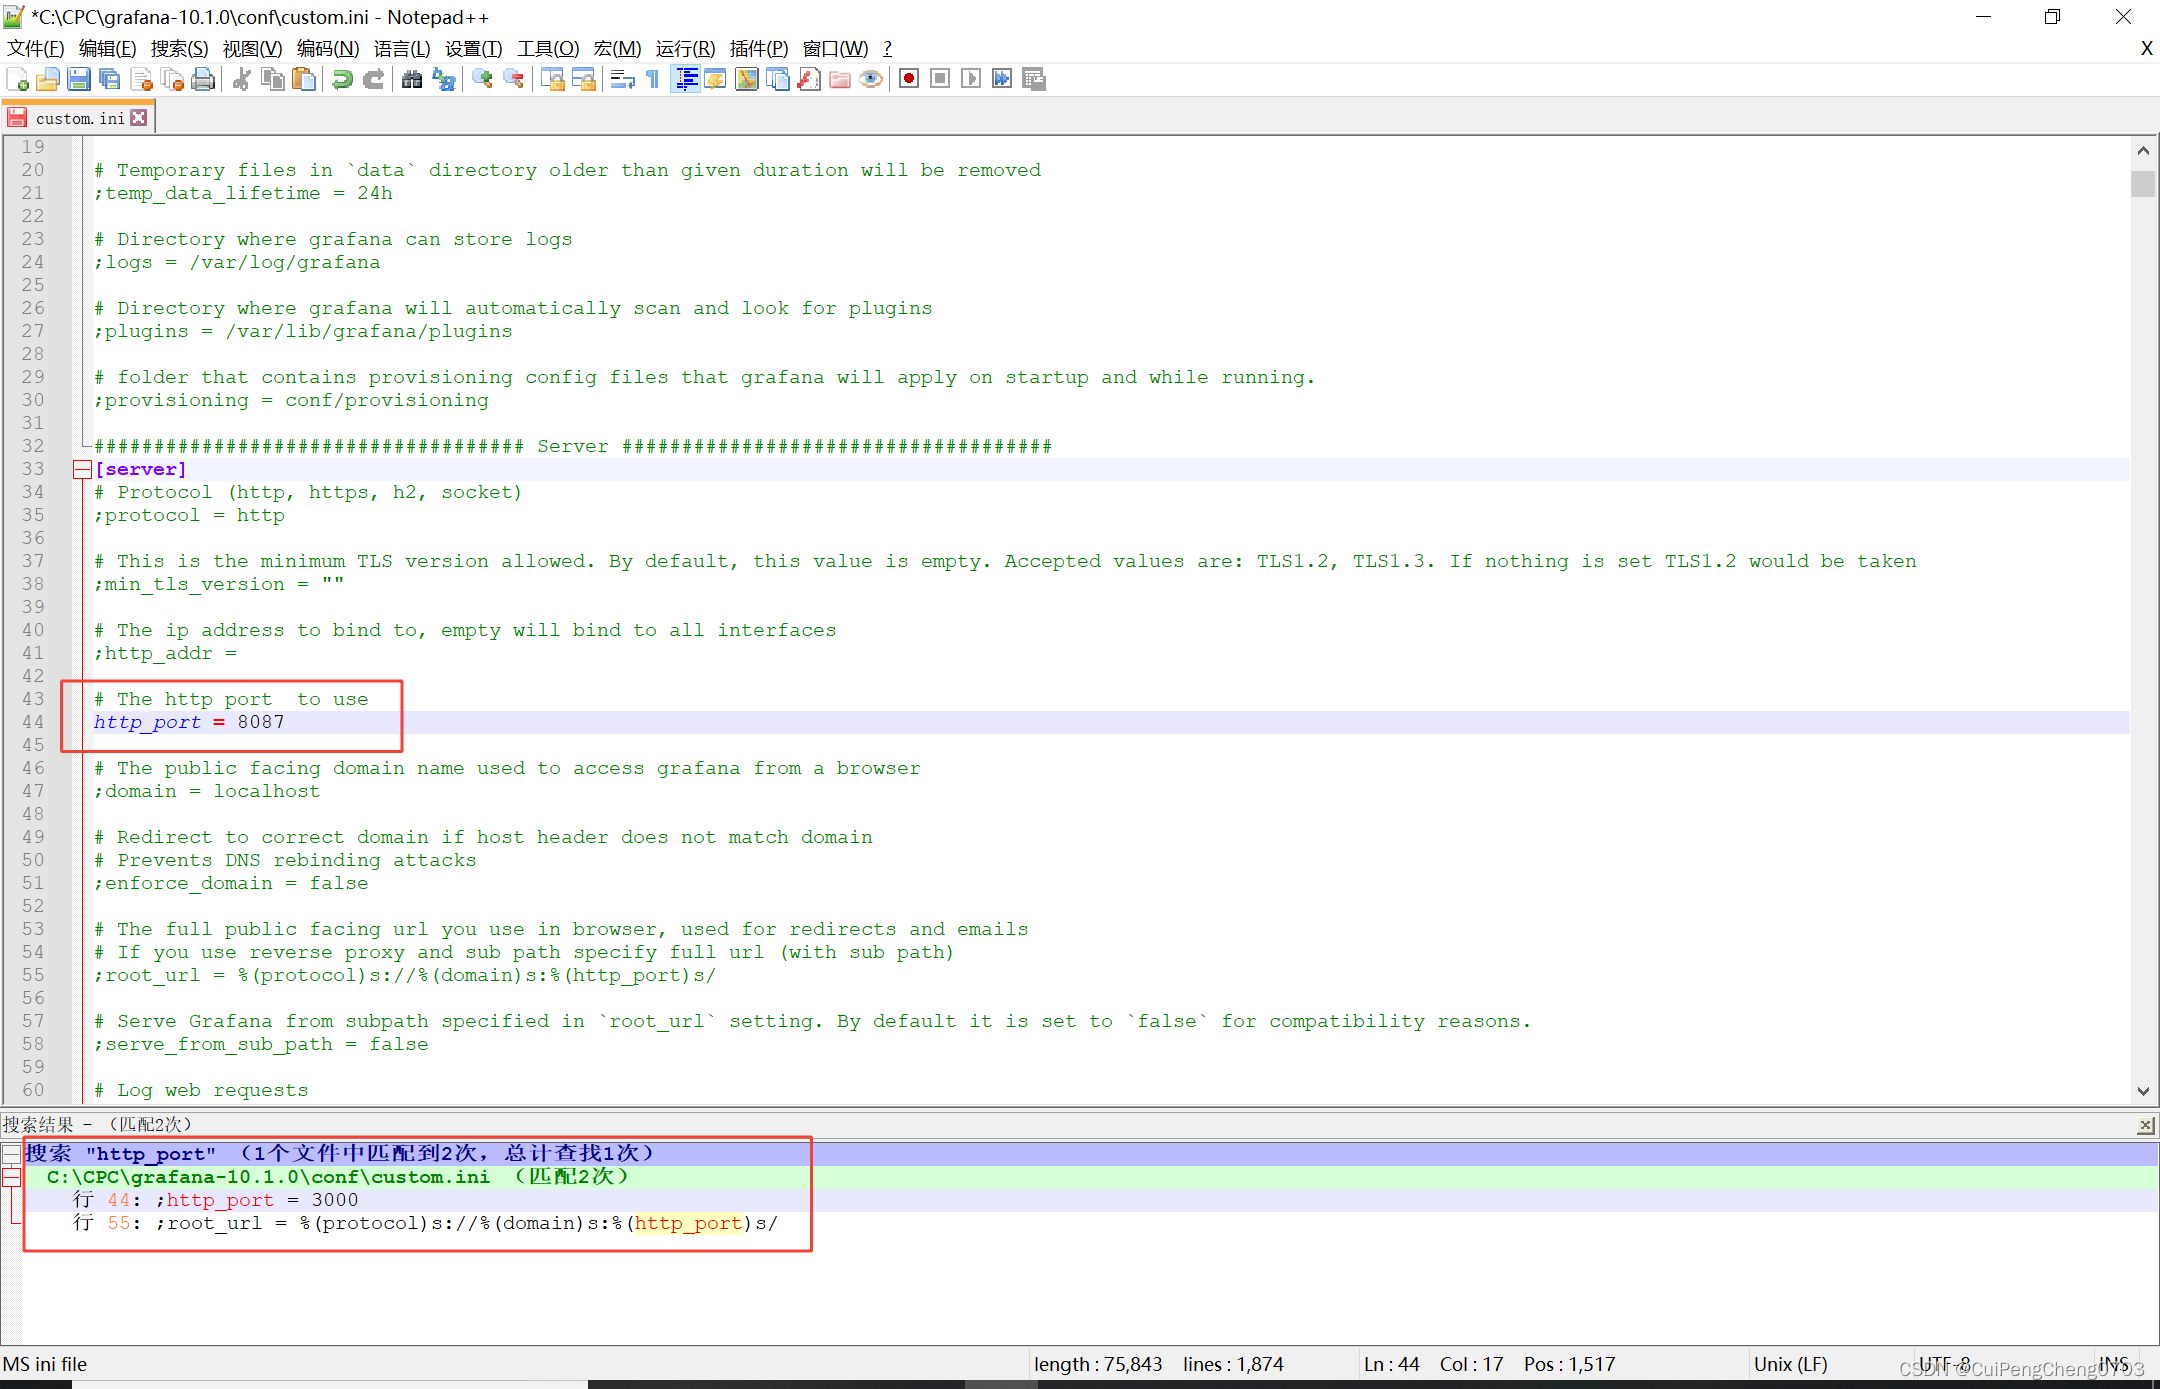Screen dimensions: 2160x1389
Task: Zoom in the editor view
Action: (x=482, y=79)
